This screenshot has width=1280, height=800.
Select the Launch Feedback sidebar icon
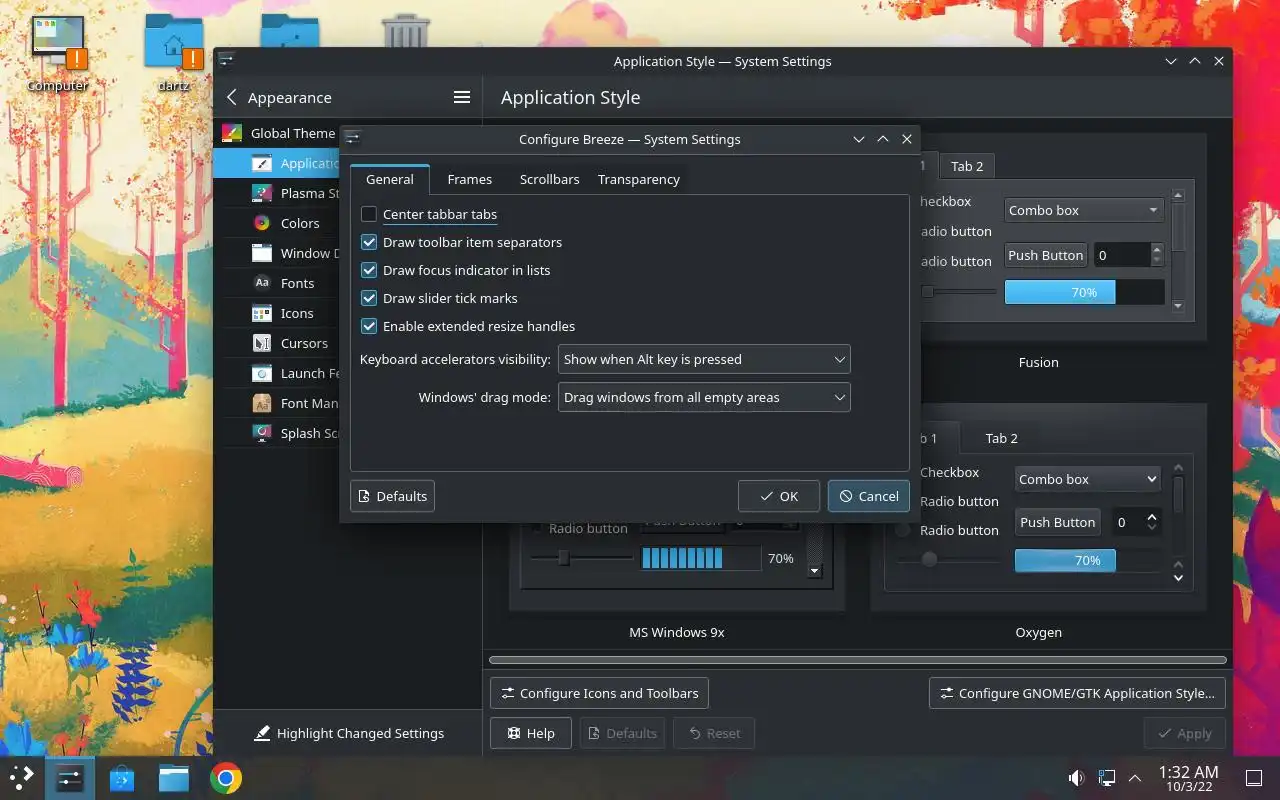click(261, 373)
